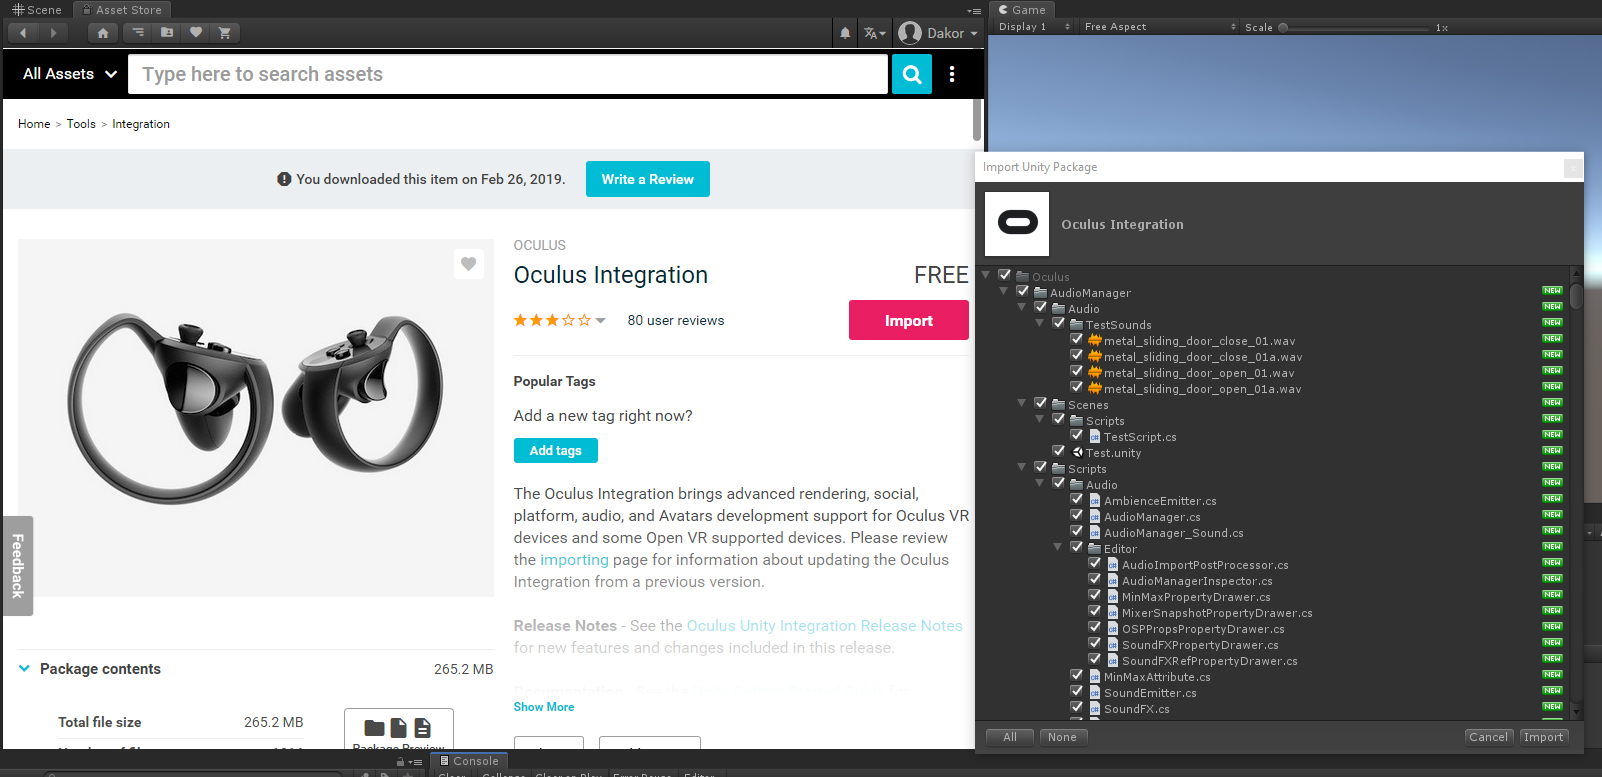1602x777 pixels.
Task: Select Test.unity scene file icon
Action: coord(1077,452)
